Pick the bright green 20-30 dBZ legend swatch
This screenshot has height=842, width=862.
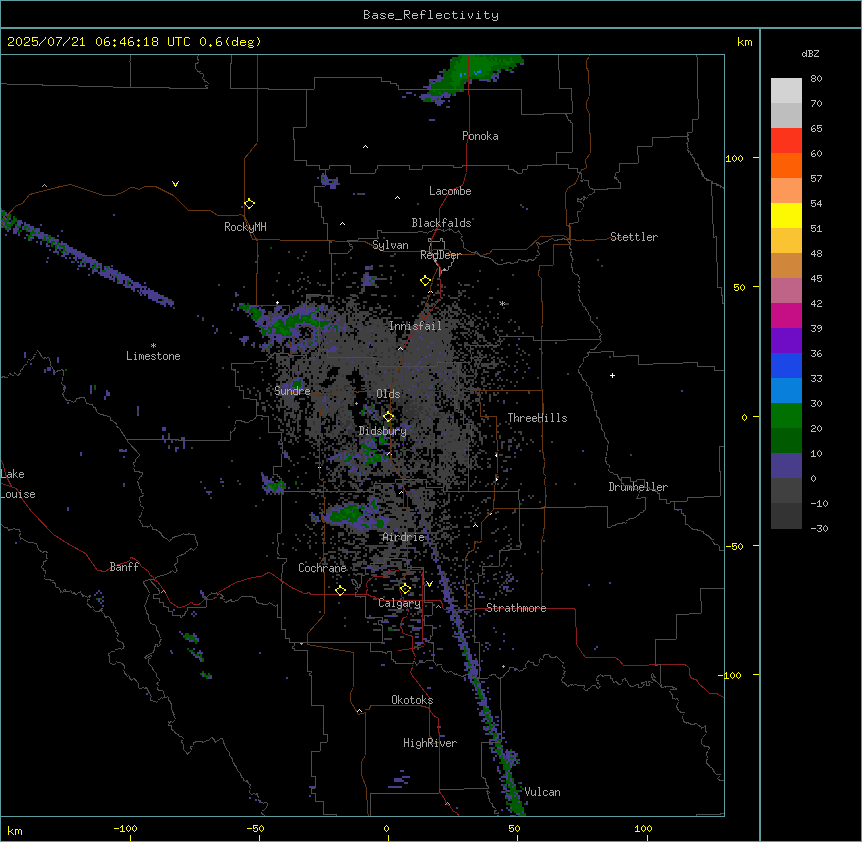[x=786, y=416]
